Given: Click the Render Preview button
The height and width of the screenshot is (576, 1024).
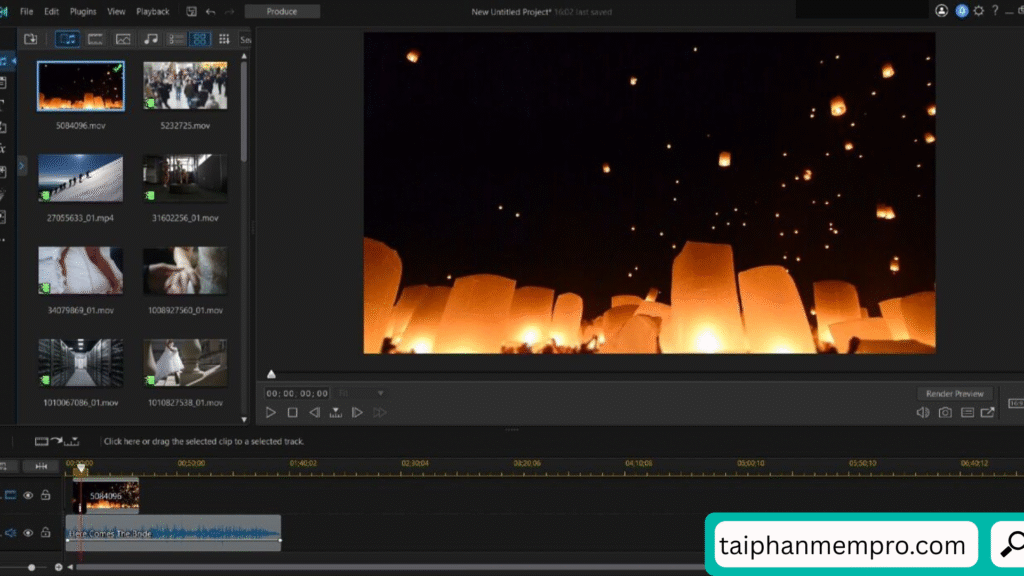Looking at the screenshot, I should click(x=955, y=394).
